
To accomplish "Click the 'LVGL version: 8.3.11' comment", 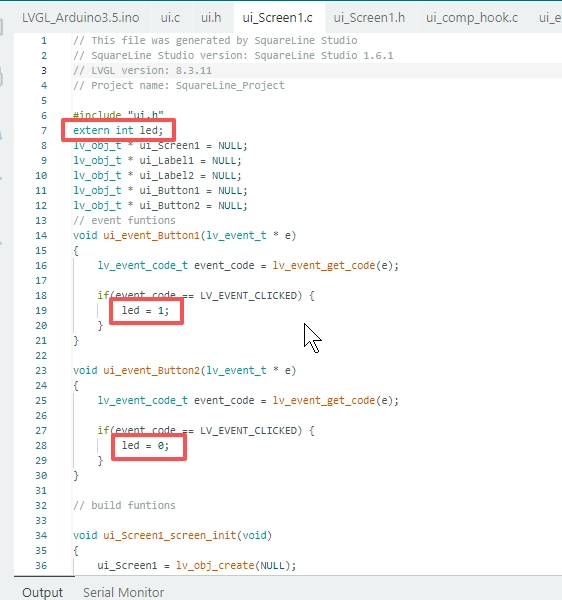I will click(142, 70).
